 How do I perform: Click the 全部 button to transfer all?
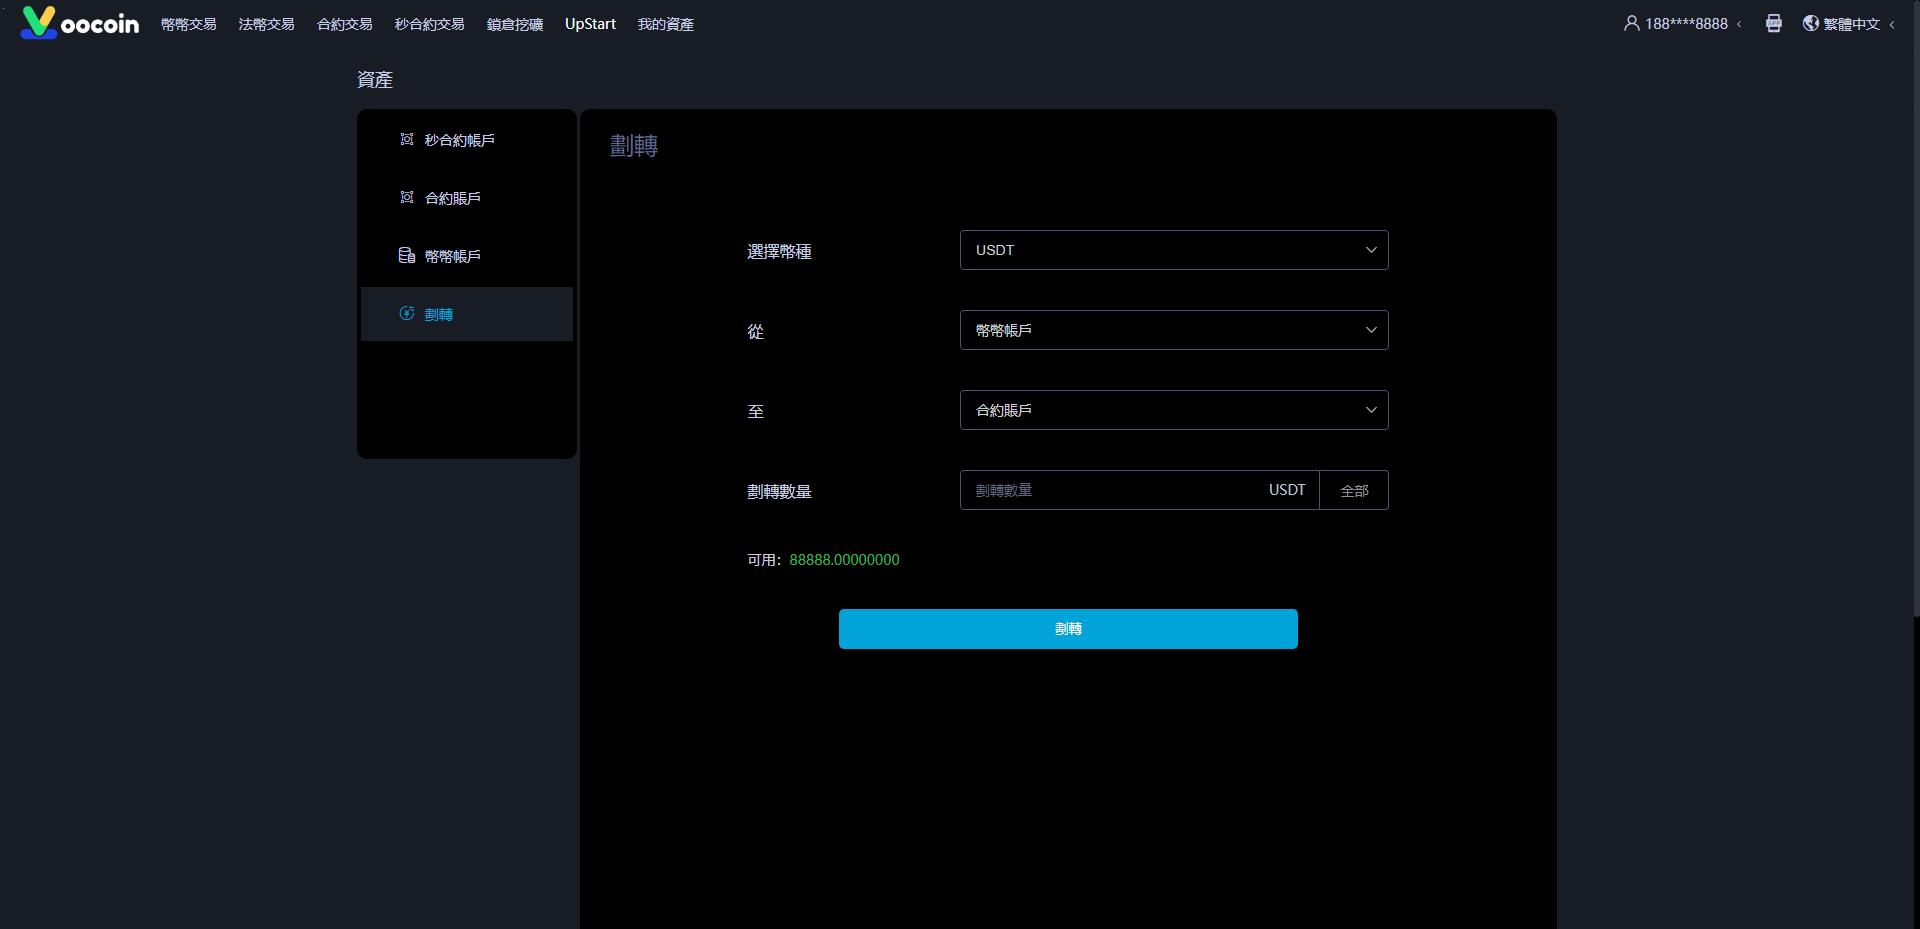click(x=1354, y=491)
